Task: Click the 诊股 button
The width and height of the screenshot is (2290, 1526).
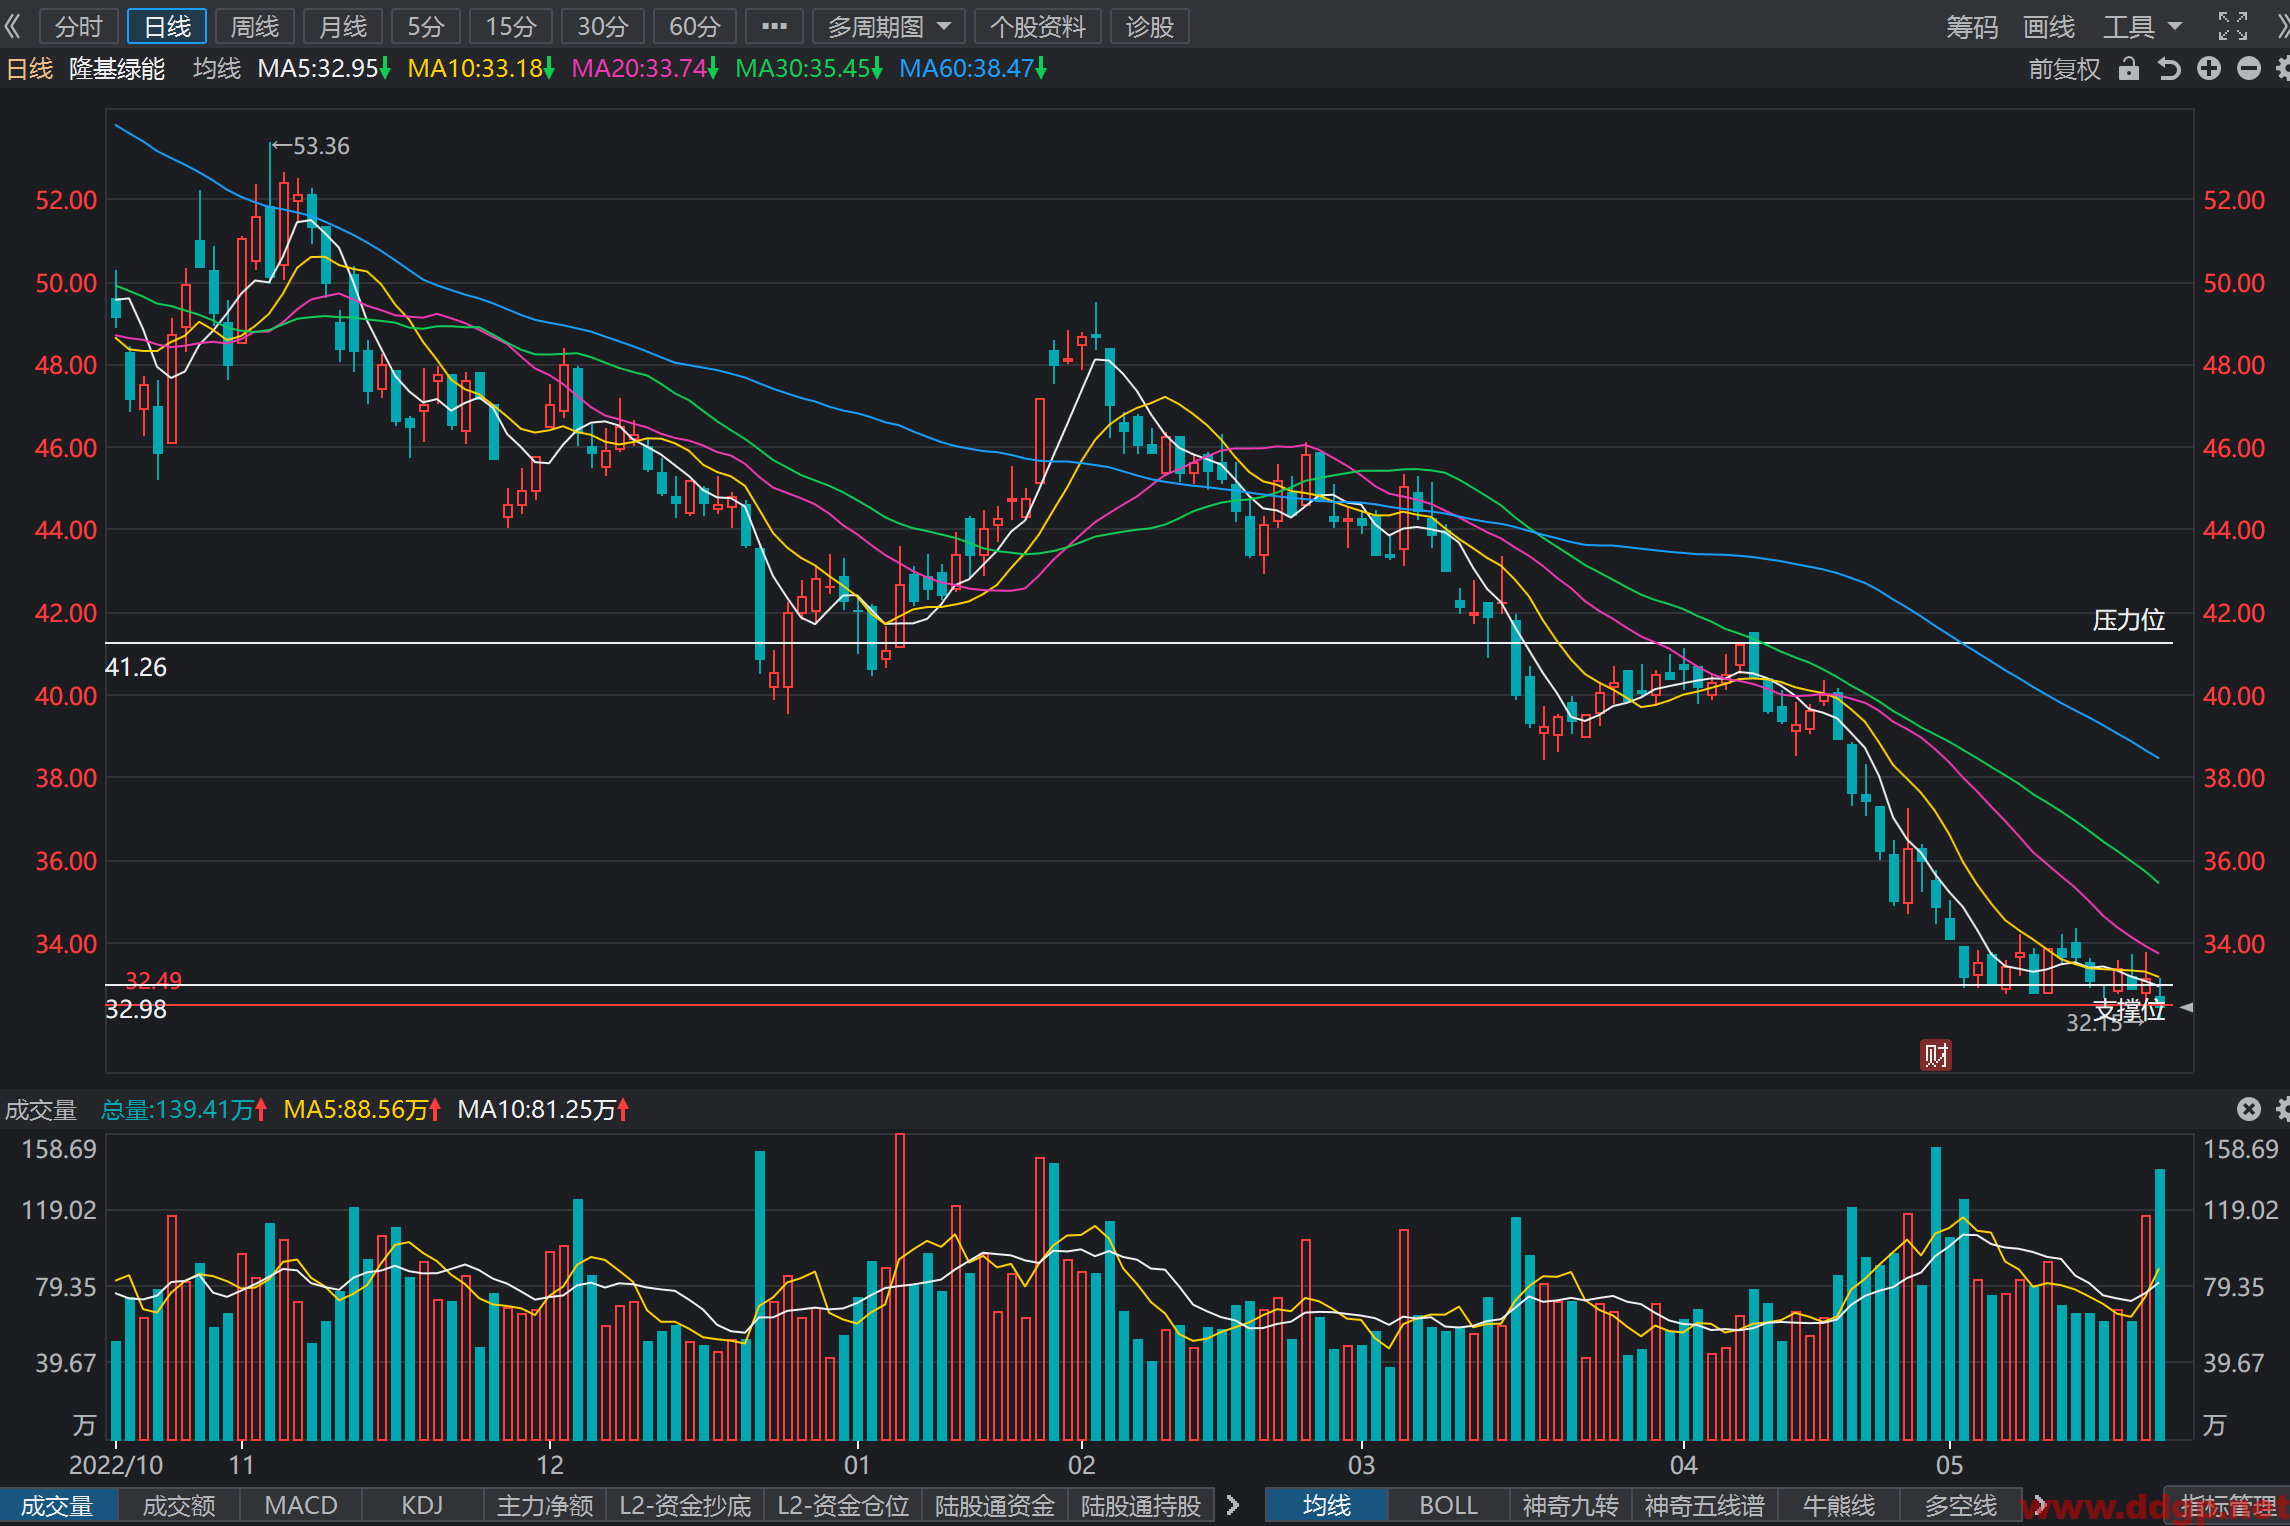Action: [x=1149, y=27]
